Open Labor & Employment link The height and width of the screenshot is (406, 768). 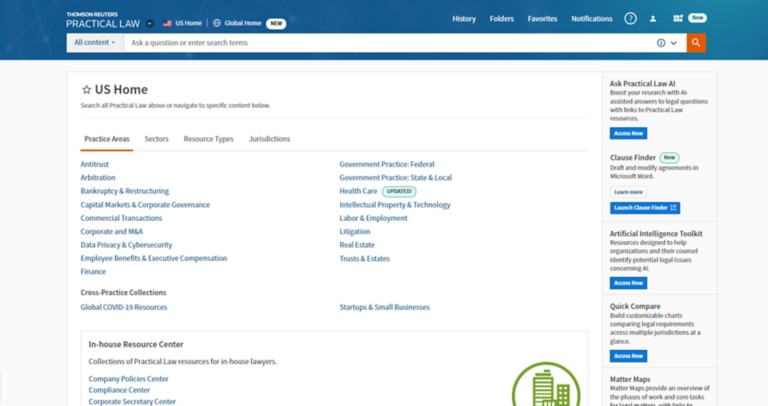[373, 218]
